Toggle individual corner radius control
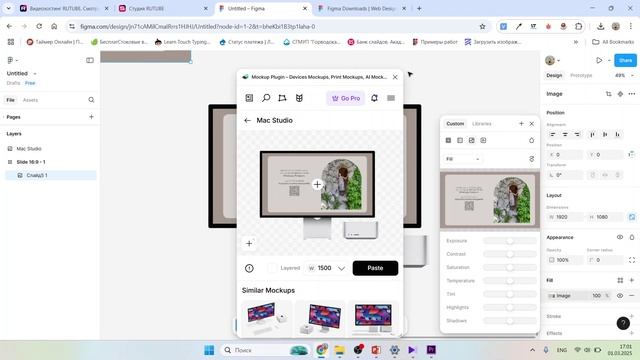Viewport: 640px width, 360px height. [632, 260]
